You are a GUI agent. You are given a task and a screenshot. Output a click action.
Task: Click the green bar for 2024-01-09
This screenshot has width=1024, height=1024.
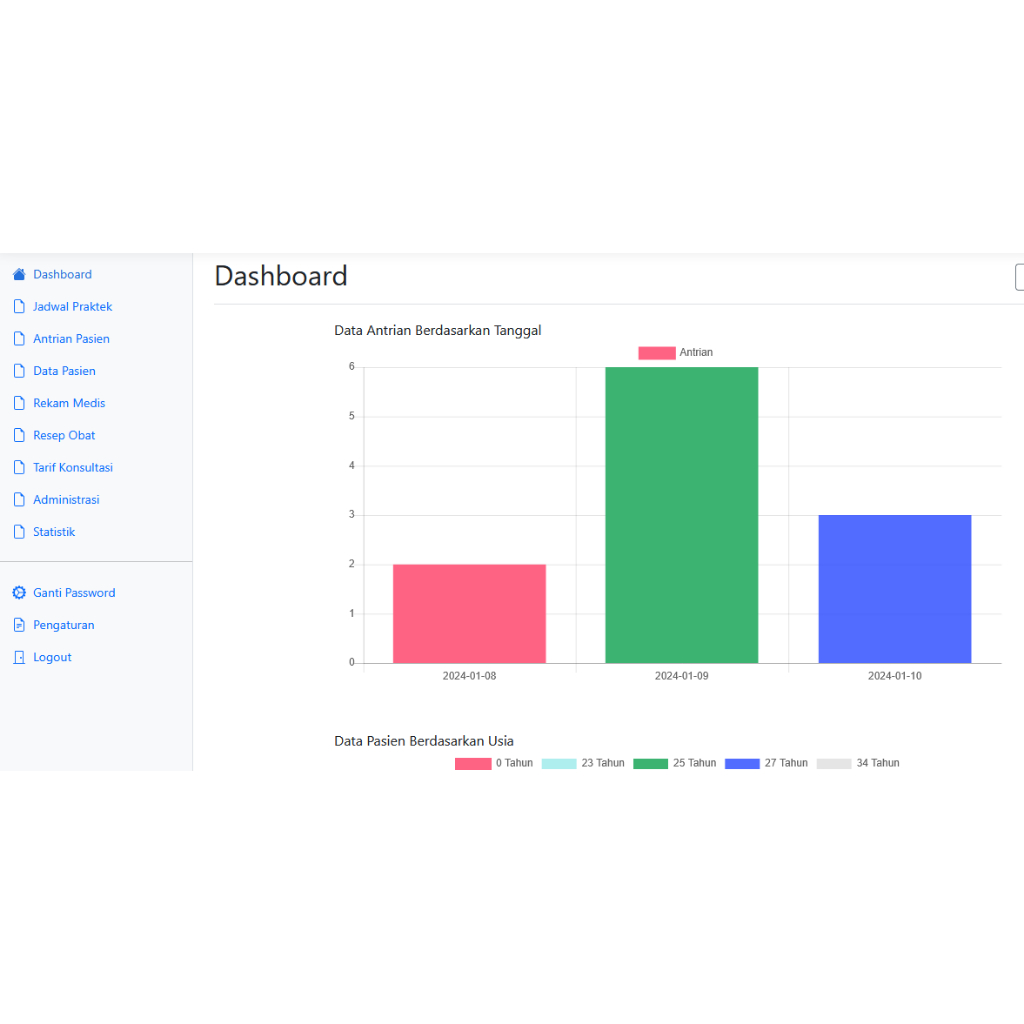coord(682,515)
